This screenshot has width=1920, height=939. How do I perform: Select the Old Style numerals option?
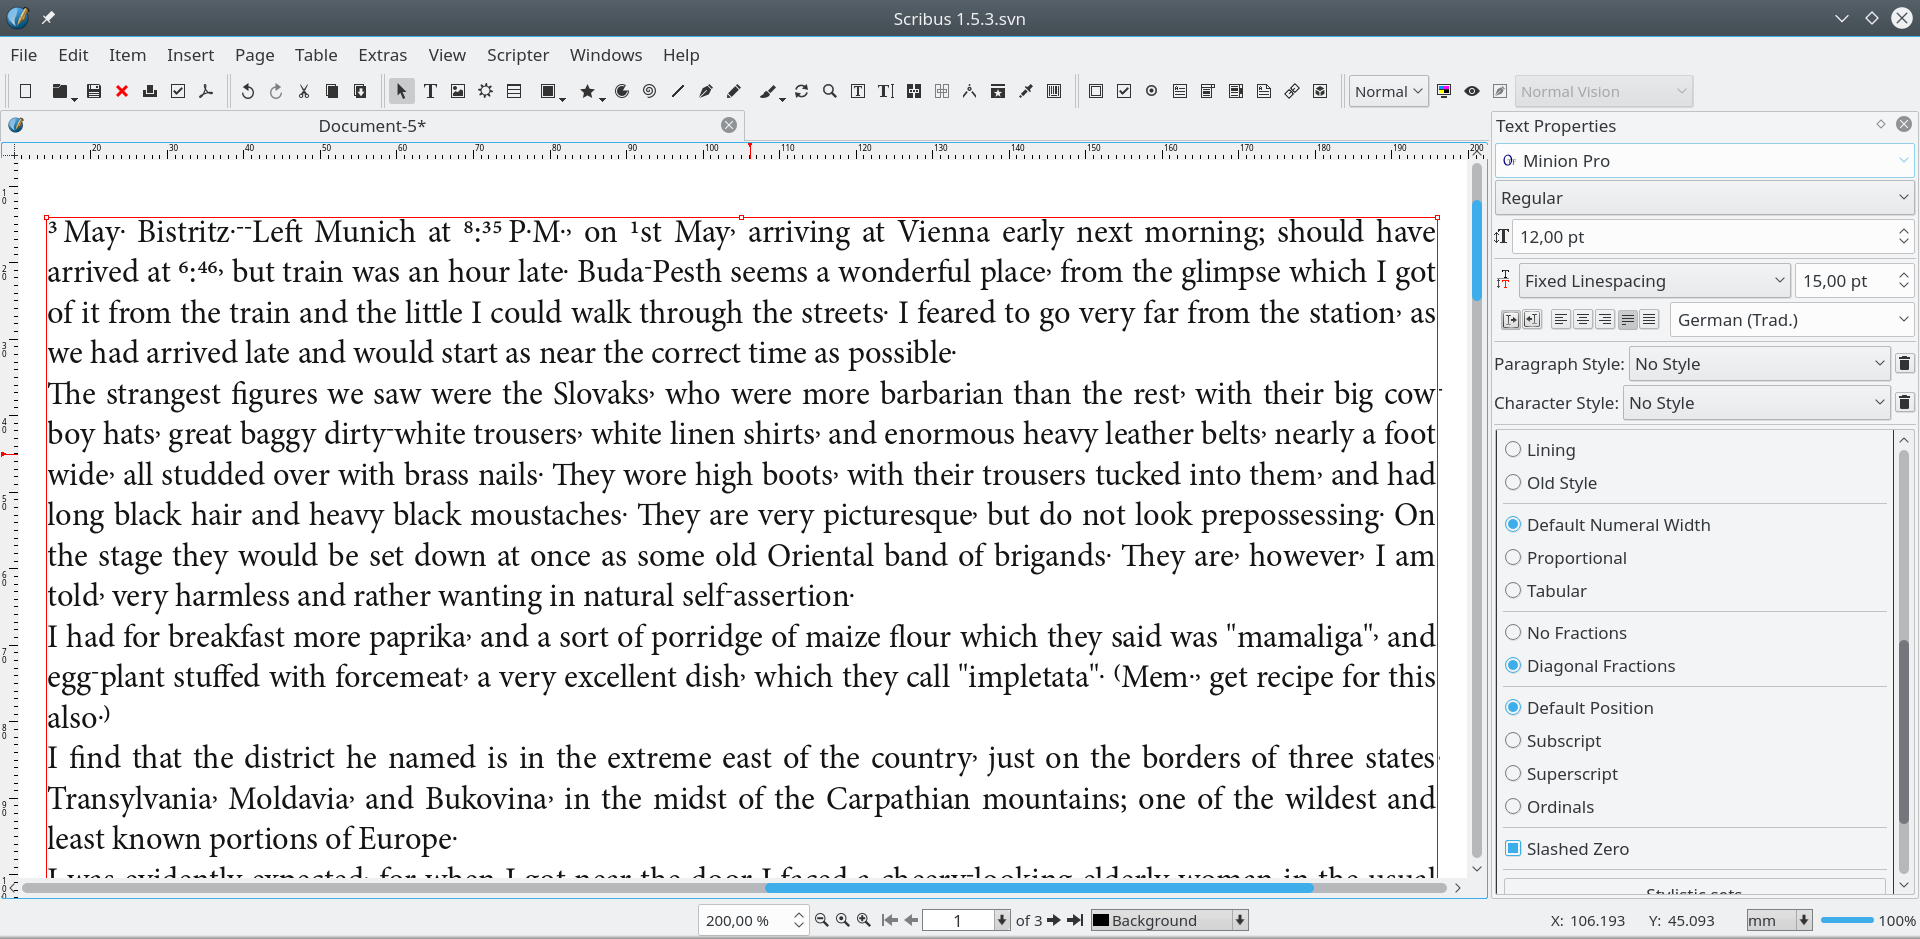click(x=1513, y=483)
